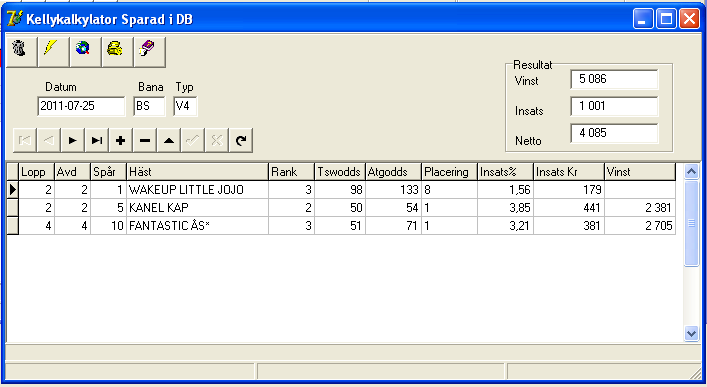Viewport: 707px width, 387px height.
Task: Click the Tswodds column header
Action: point(340,172)
